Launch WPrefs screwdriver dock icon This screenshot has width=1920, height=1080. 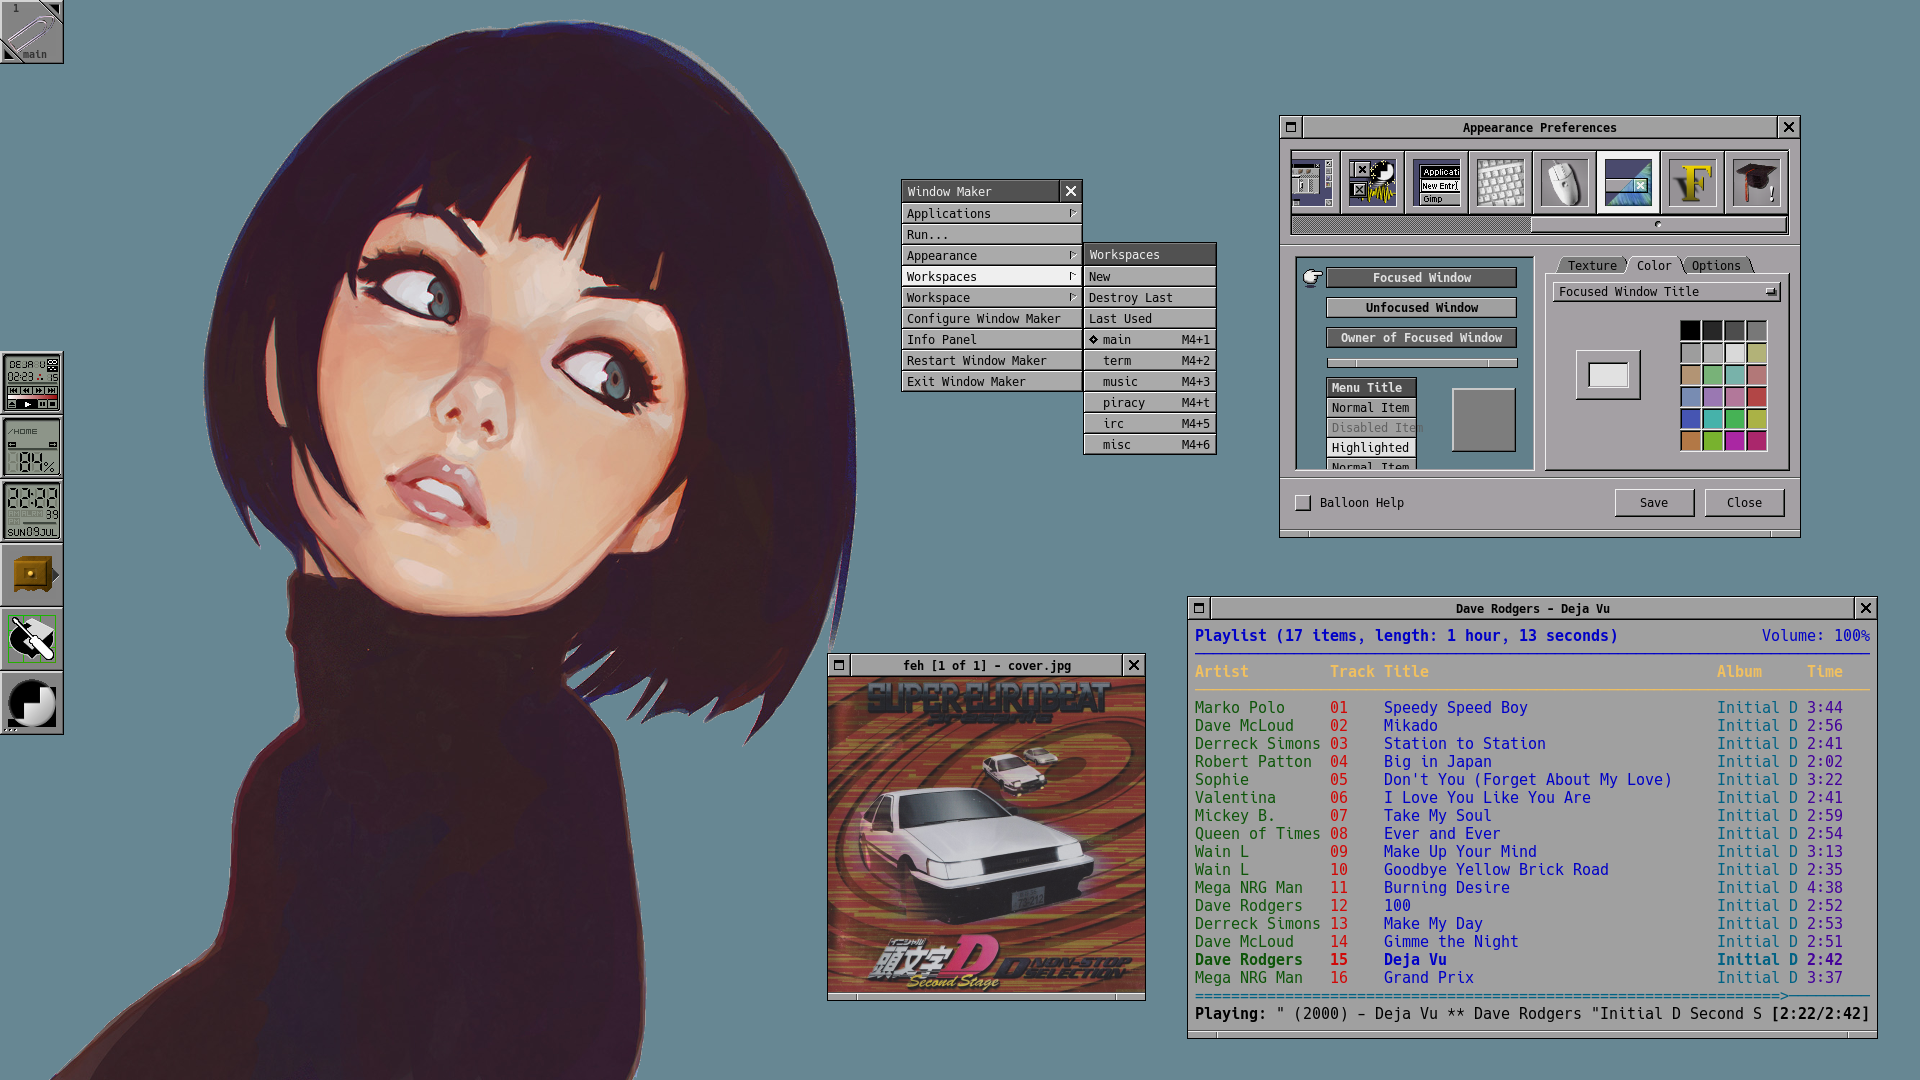click(32, 639)
